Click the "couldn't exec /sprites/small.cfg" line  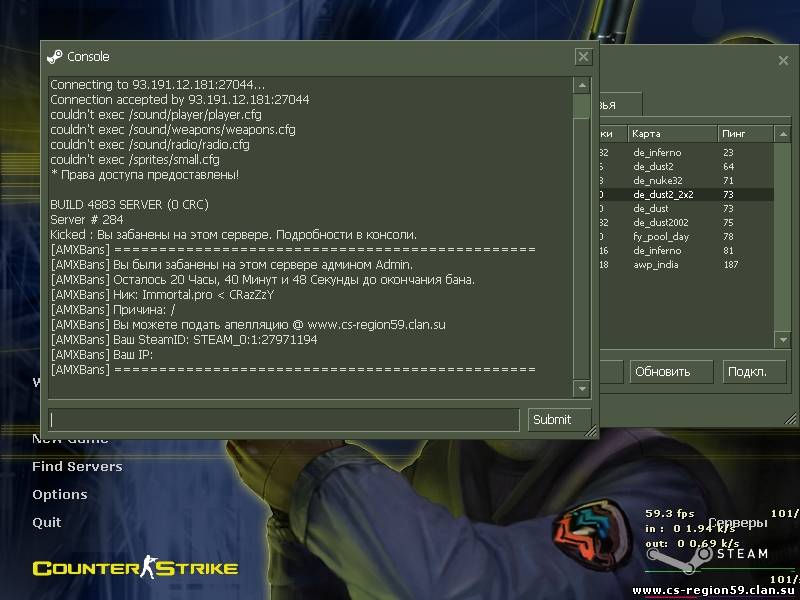[135, 160]
